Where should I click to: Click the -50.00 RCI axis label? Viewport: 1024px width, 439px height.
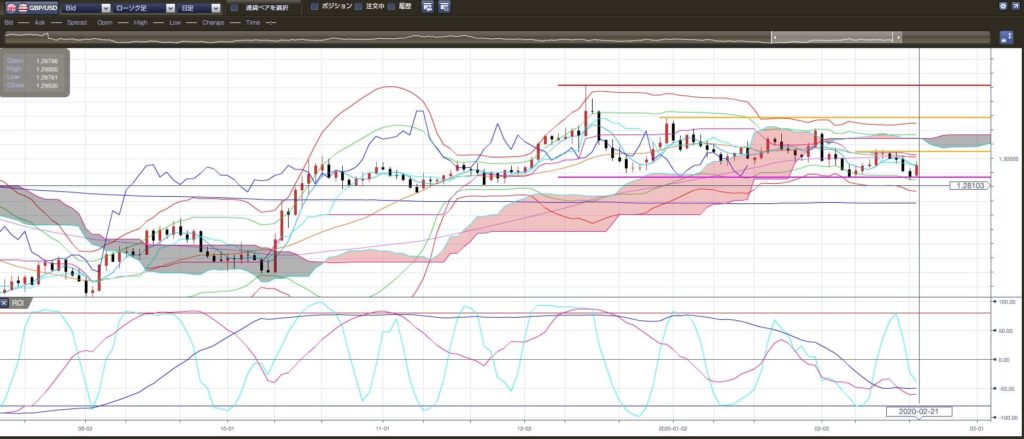click(1008, 389)
